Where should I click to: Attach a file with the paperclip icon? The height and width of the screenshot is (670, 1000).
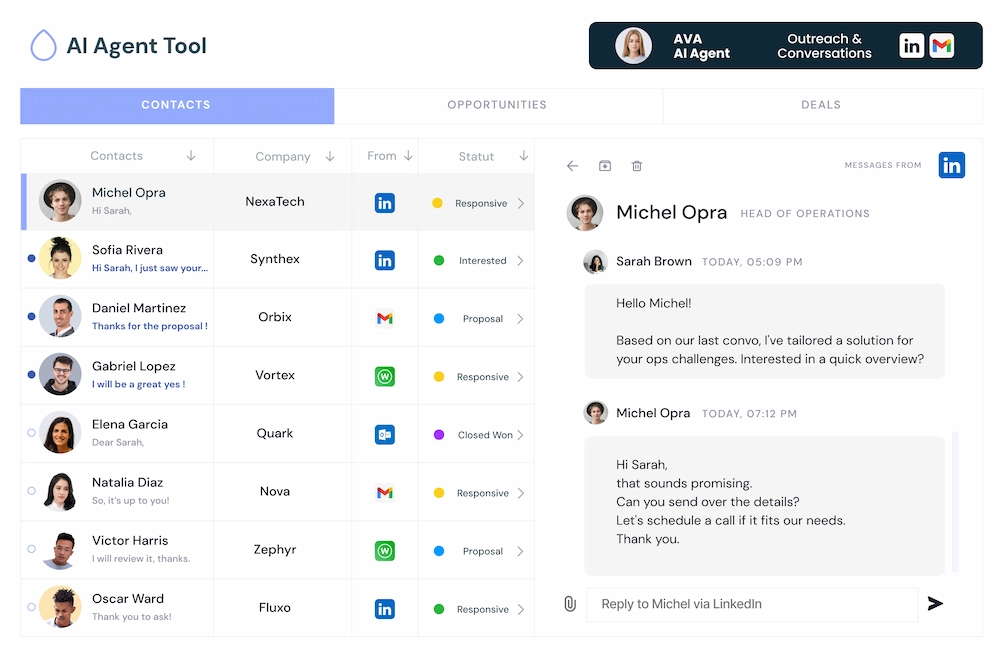coord(570,604)
